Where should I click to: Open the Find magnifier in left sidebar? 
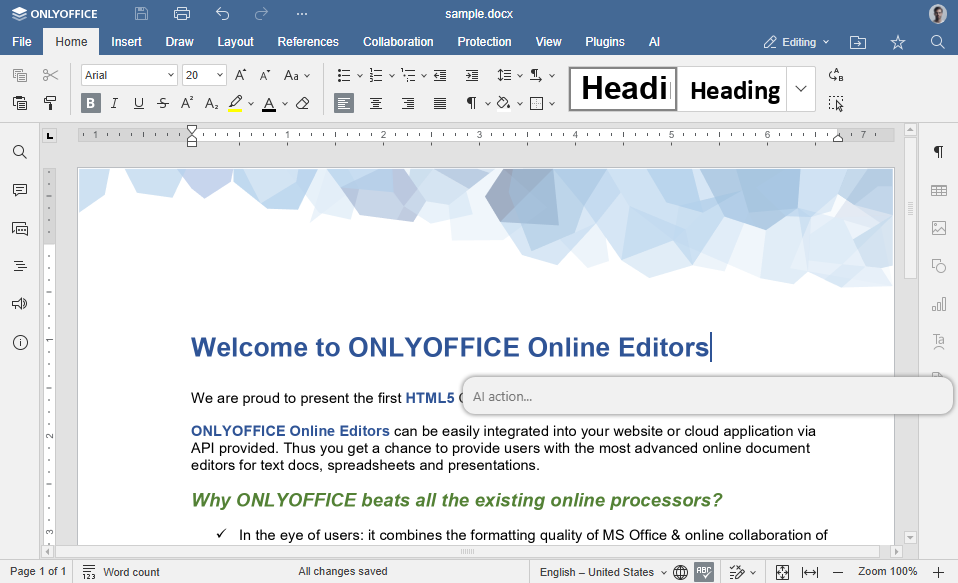[x=20, y=152]
